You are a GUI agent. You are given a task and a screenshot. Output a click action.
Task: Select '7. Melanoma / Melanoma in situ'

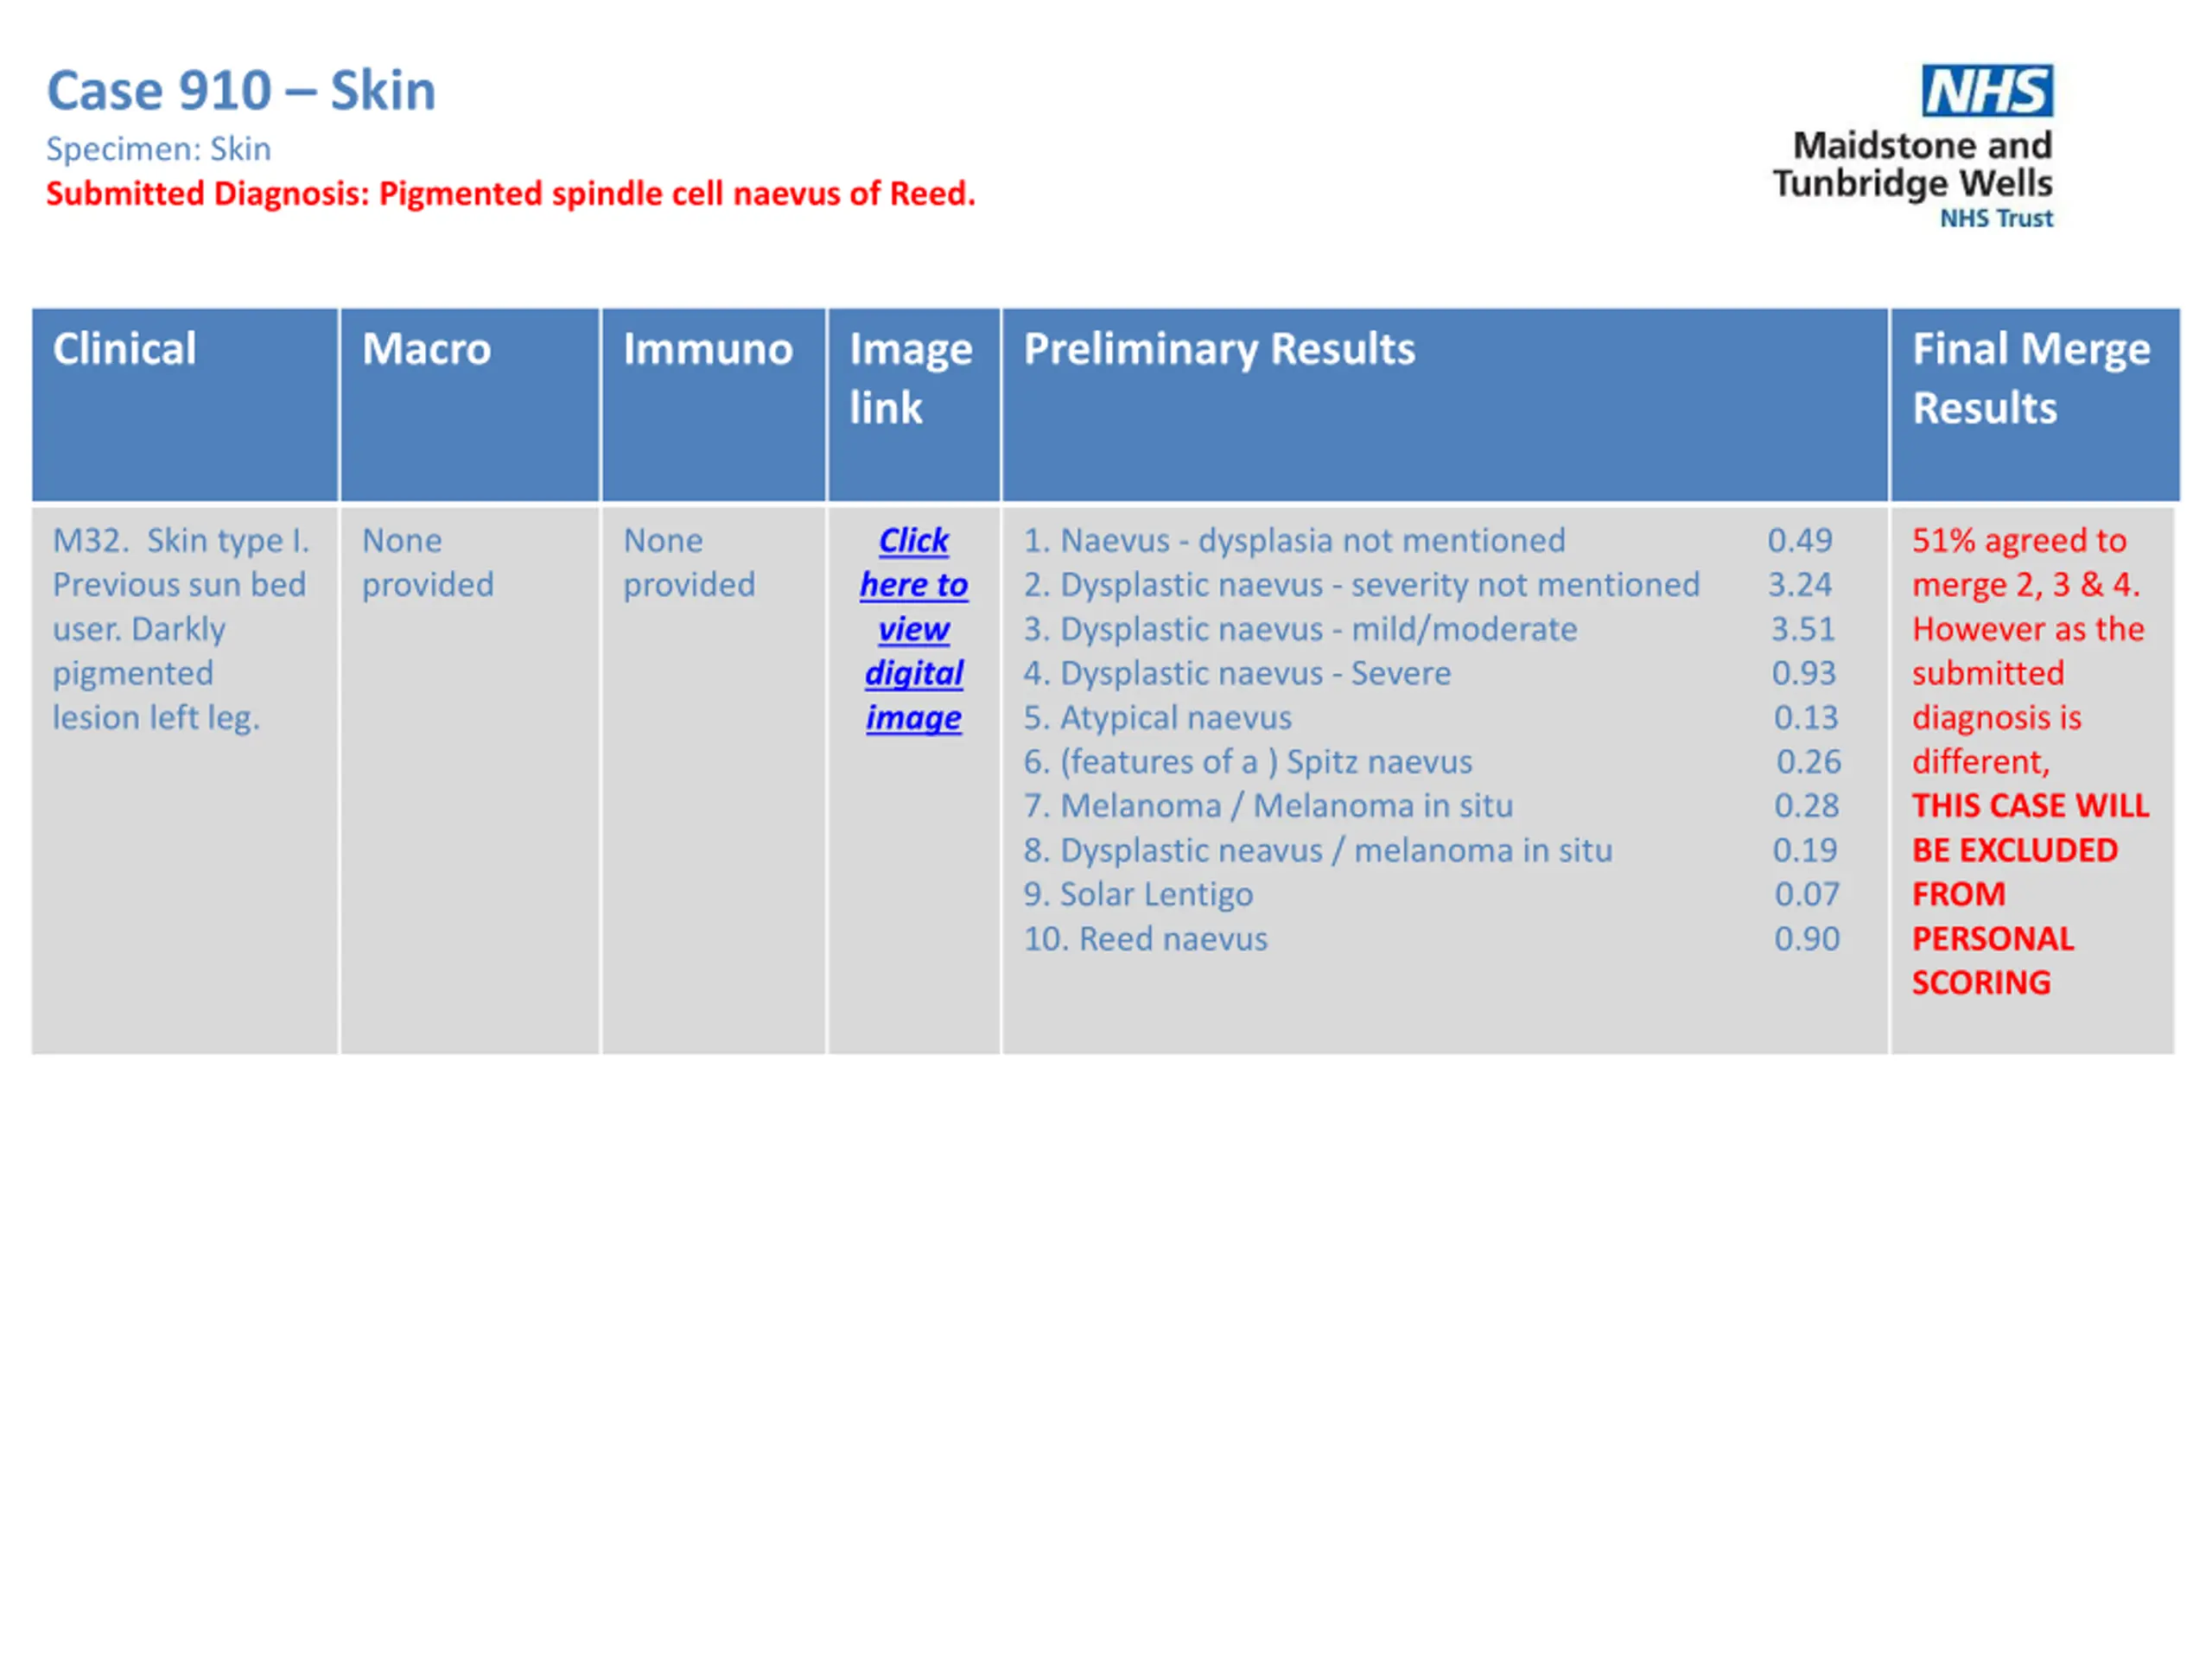tap(1268, 805)
